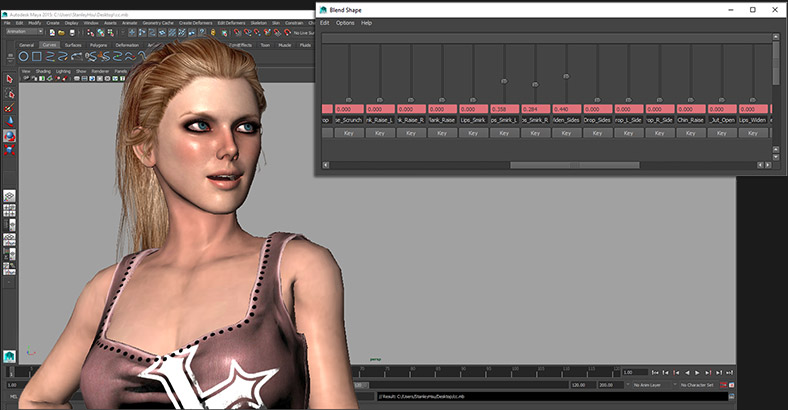This screenshot has height=410, width=788.
Task: Activate the Move tool in toolbox
Action: click(9, 122)
